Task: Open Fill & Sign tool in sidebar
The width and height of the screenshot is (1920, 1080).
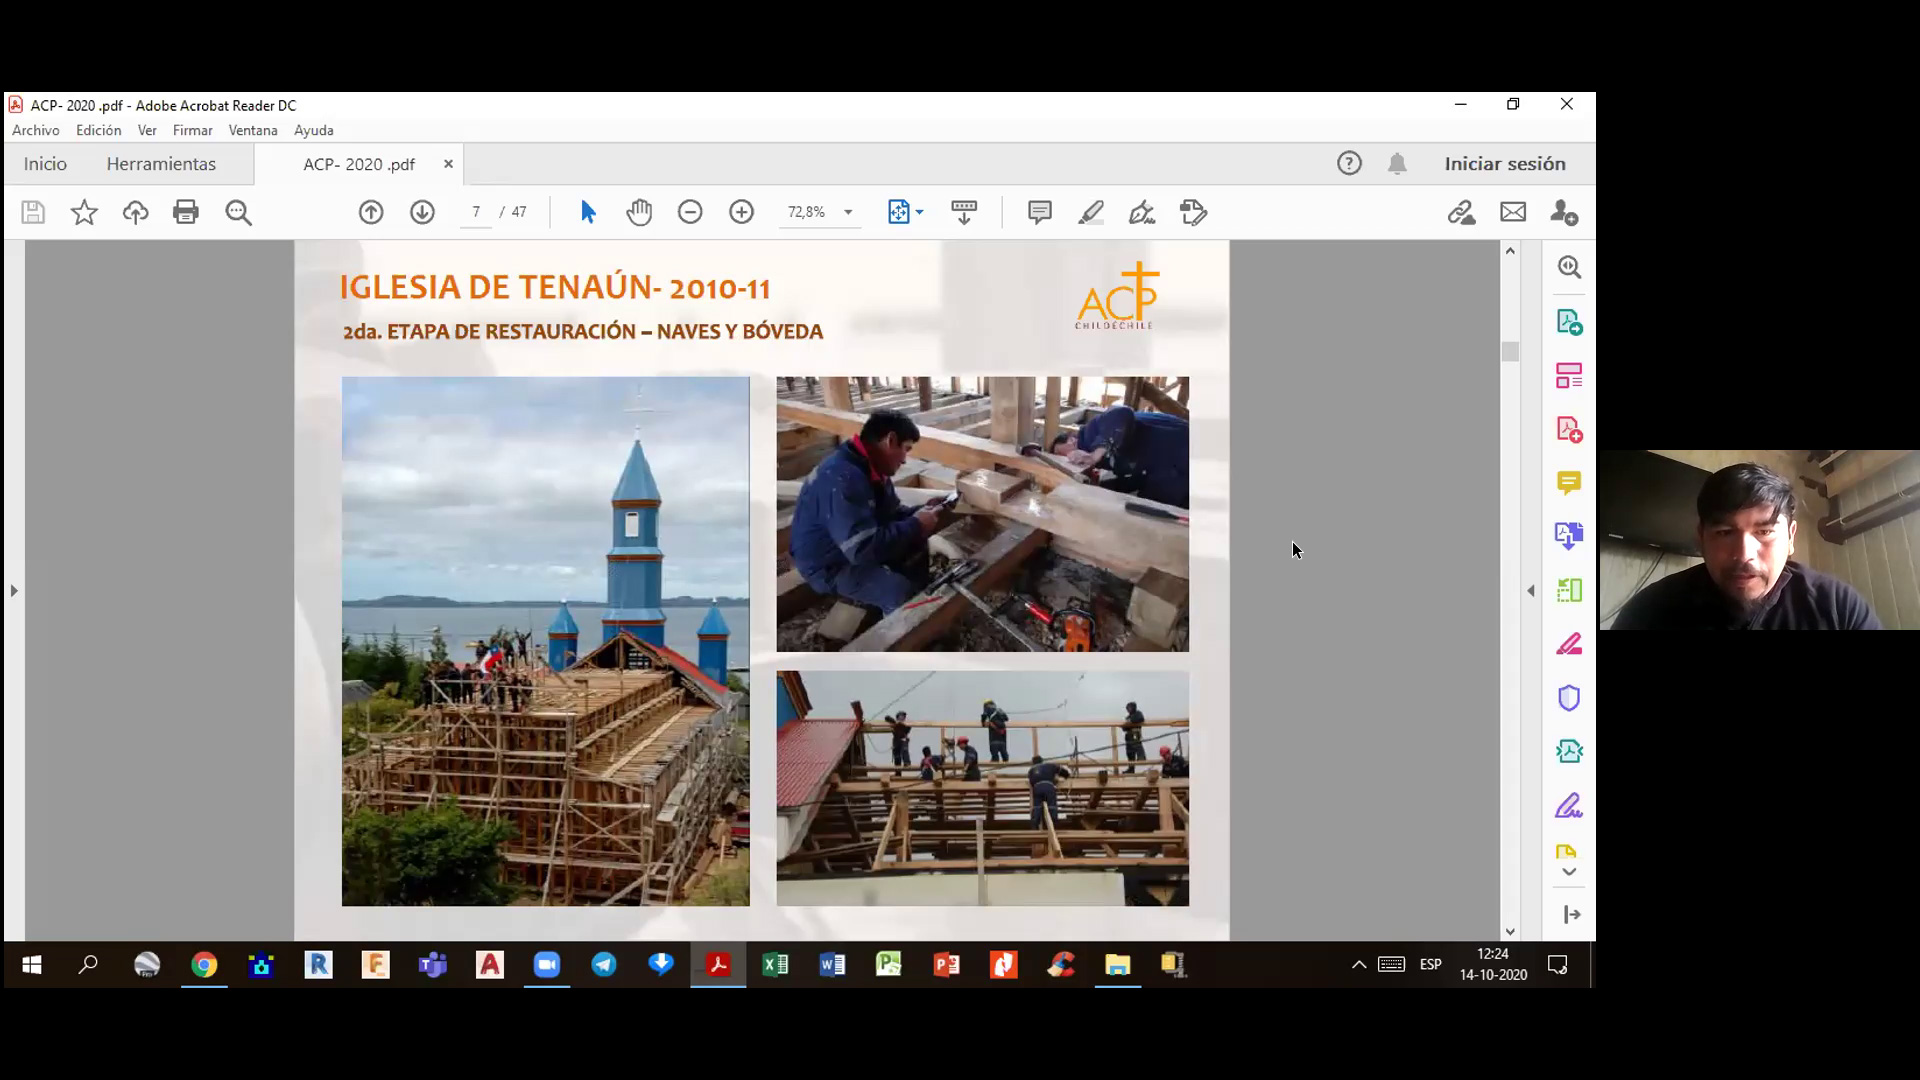Action: (x=1568, y=805)
